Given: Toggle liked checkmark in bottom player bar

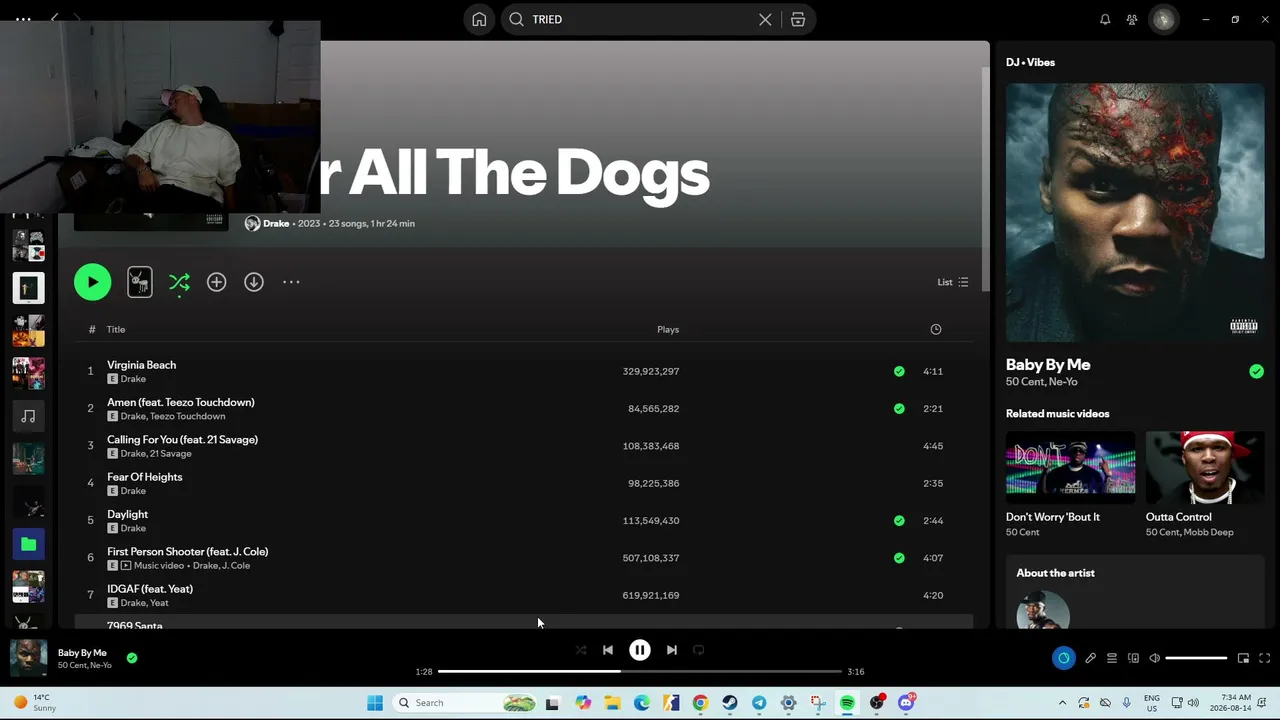Looking at the screenshot, I should point(132,658).
